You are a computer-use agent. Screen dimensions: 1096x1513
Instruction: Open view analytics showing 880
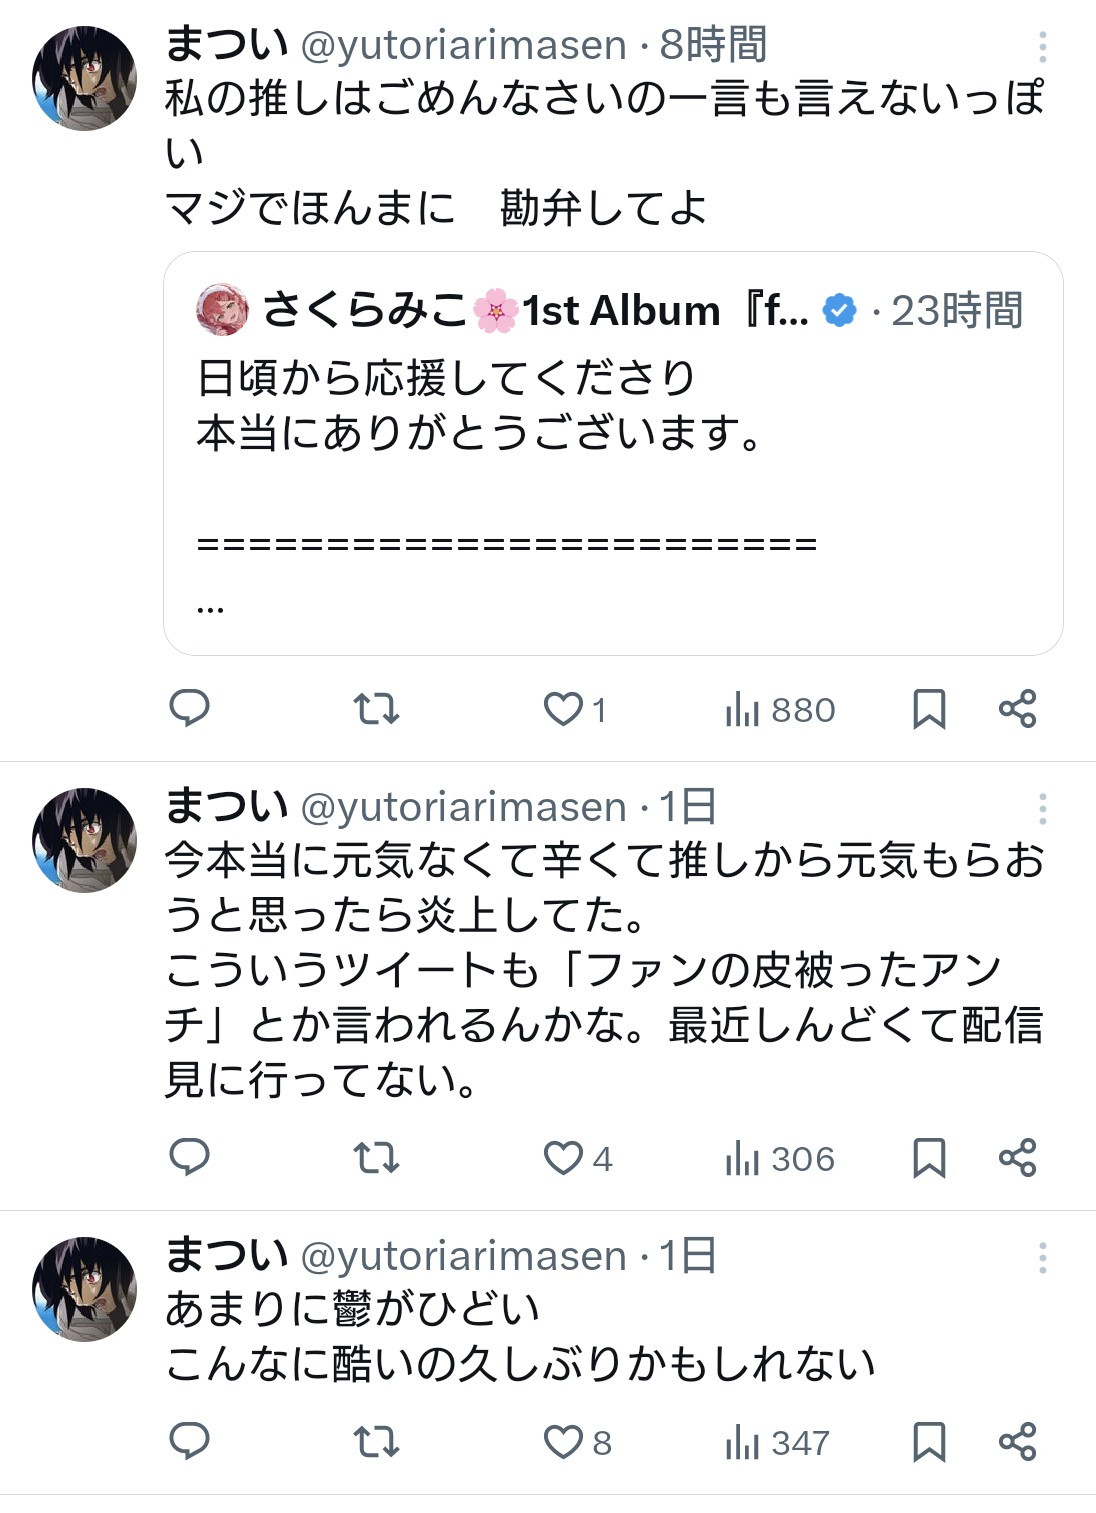(x=780, y=710)
